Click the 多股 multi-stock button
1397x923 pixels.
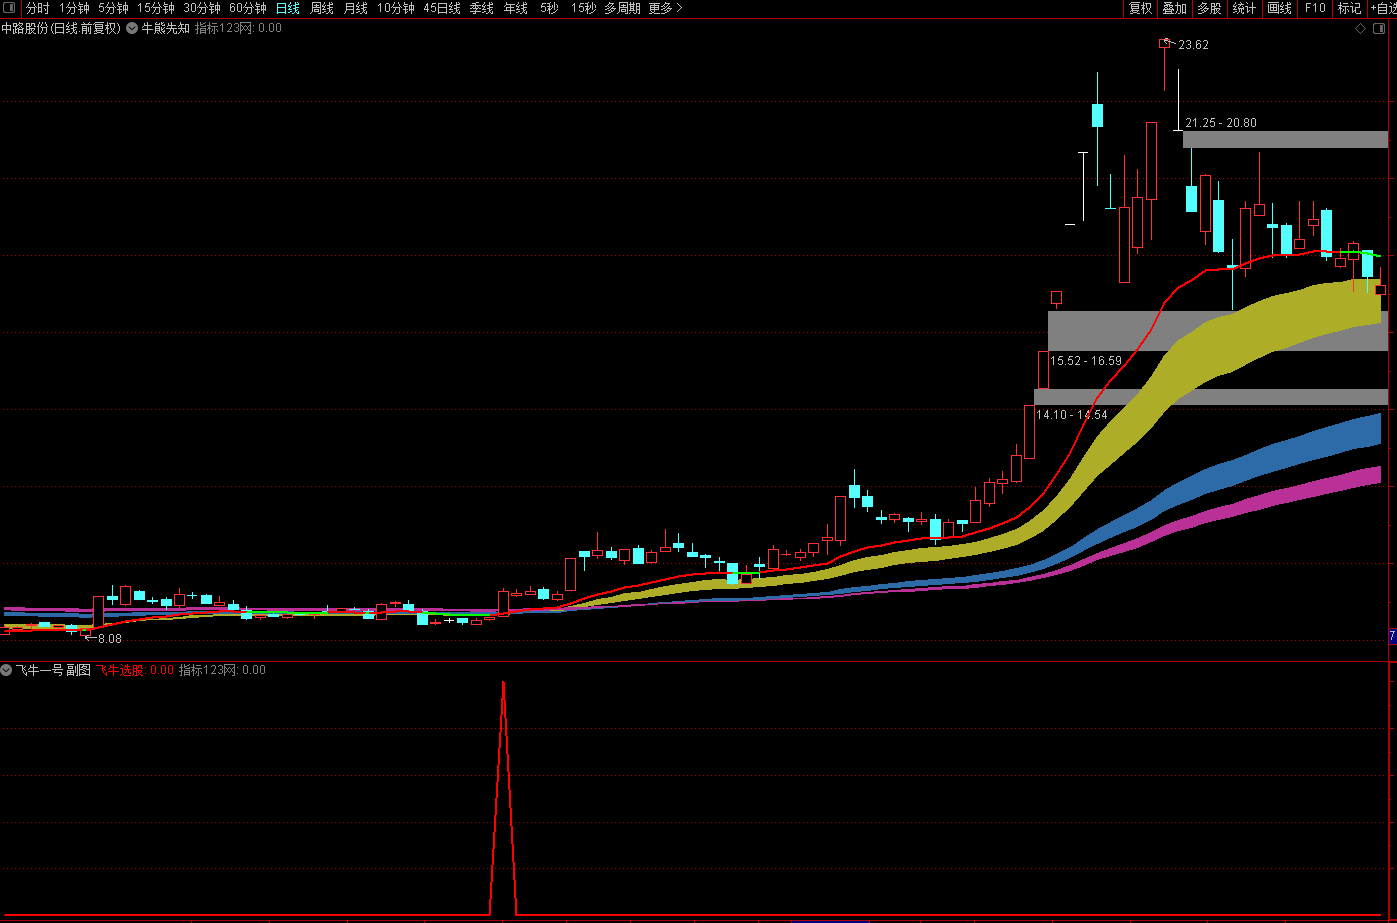(x=1209, y=8)
